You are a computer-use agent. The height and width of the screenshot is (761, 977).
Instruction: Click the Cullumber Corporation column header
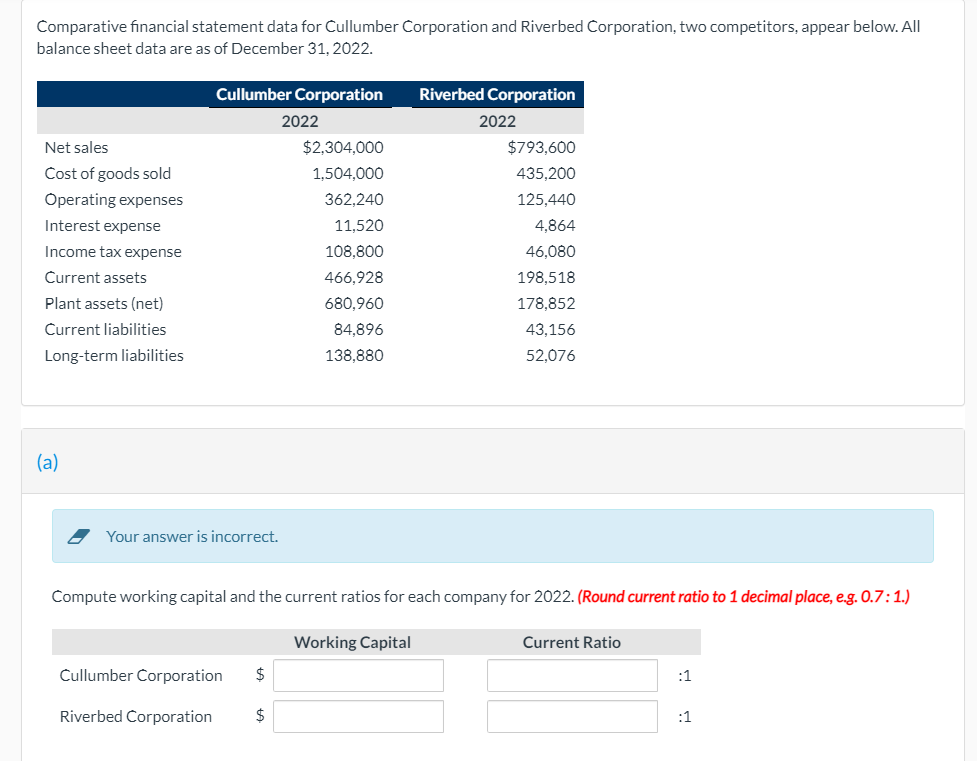click(x=299, y=94)
